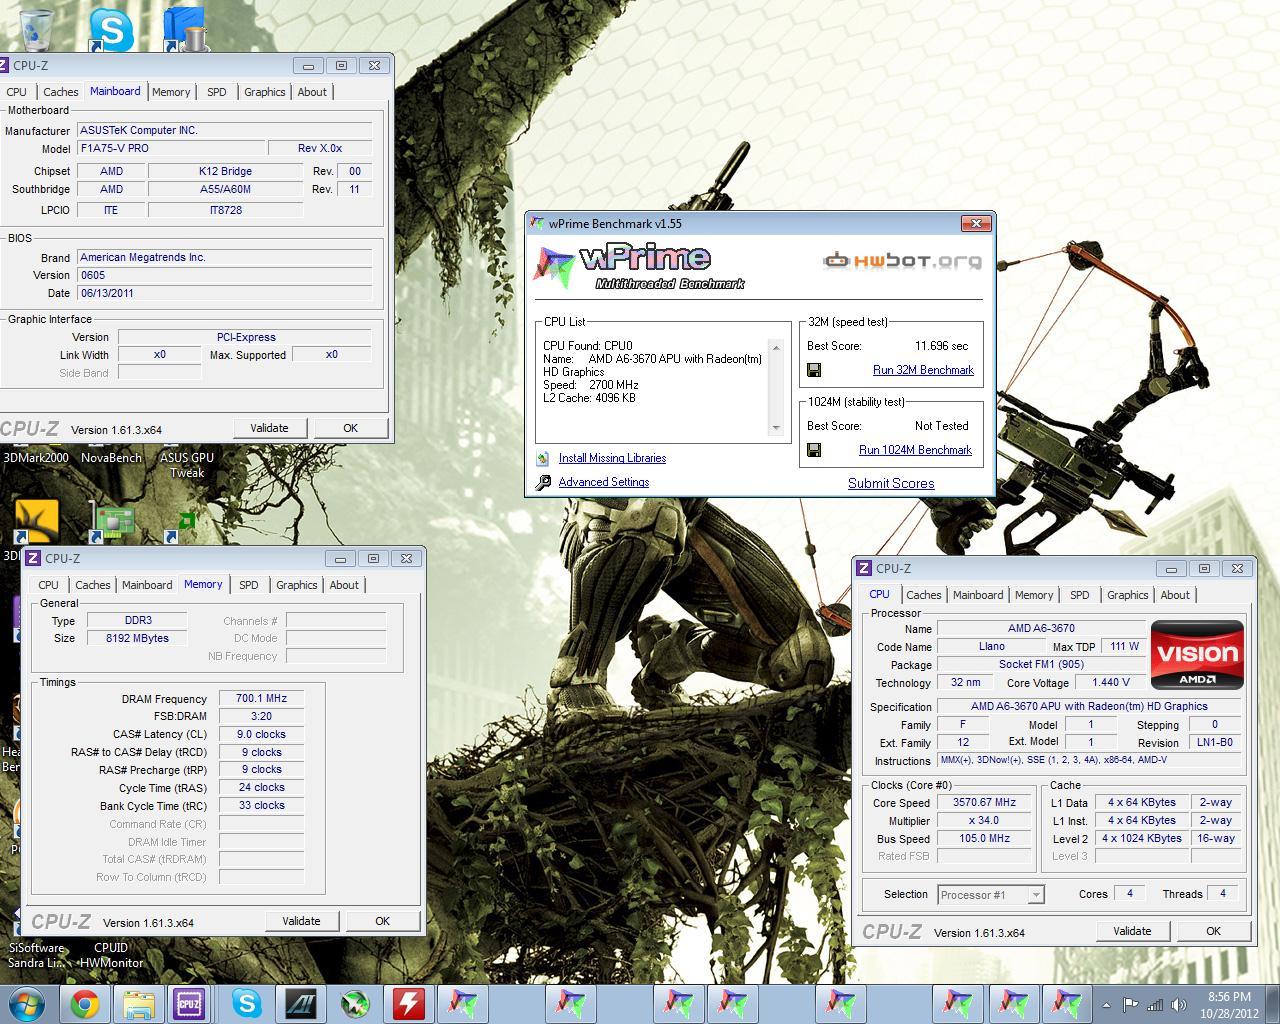Viewport: 1280px width, 1024px height.
Task: Select the F1A75-V PRO model field
Action: click(x=171, y=148)
